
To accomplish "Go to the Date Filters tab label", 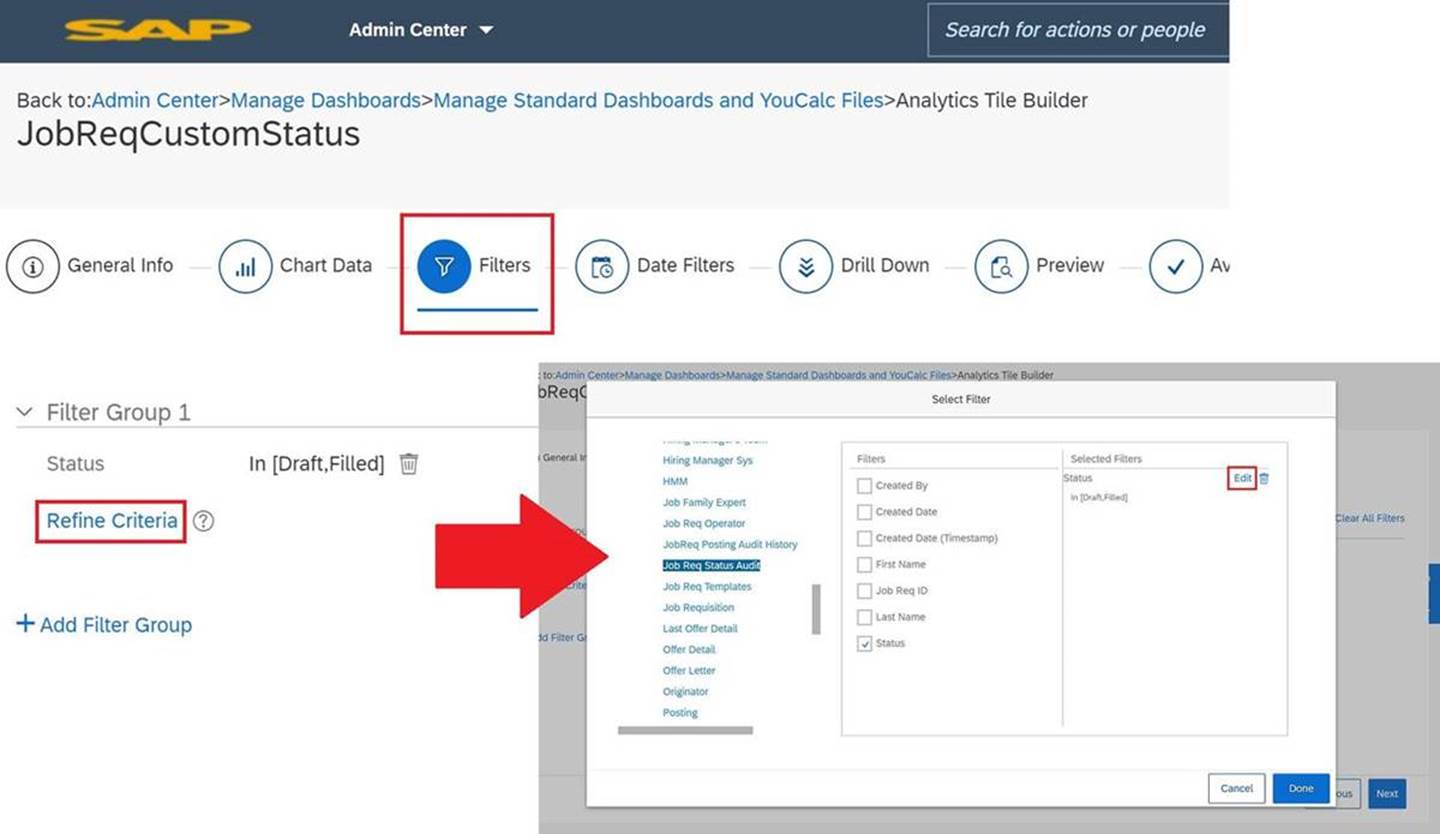I will 686,266.
